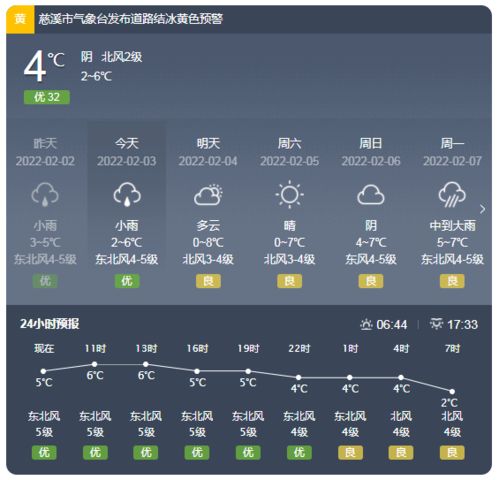
Task: Click the sunrise icon beside 06:44
Action: click(366, 324)
